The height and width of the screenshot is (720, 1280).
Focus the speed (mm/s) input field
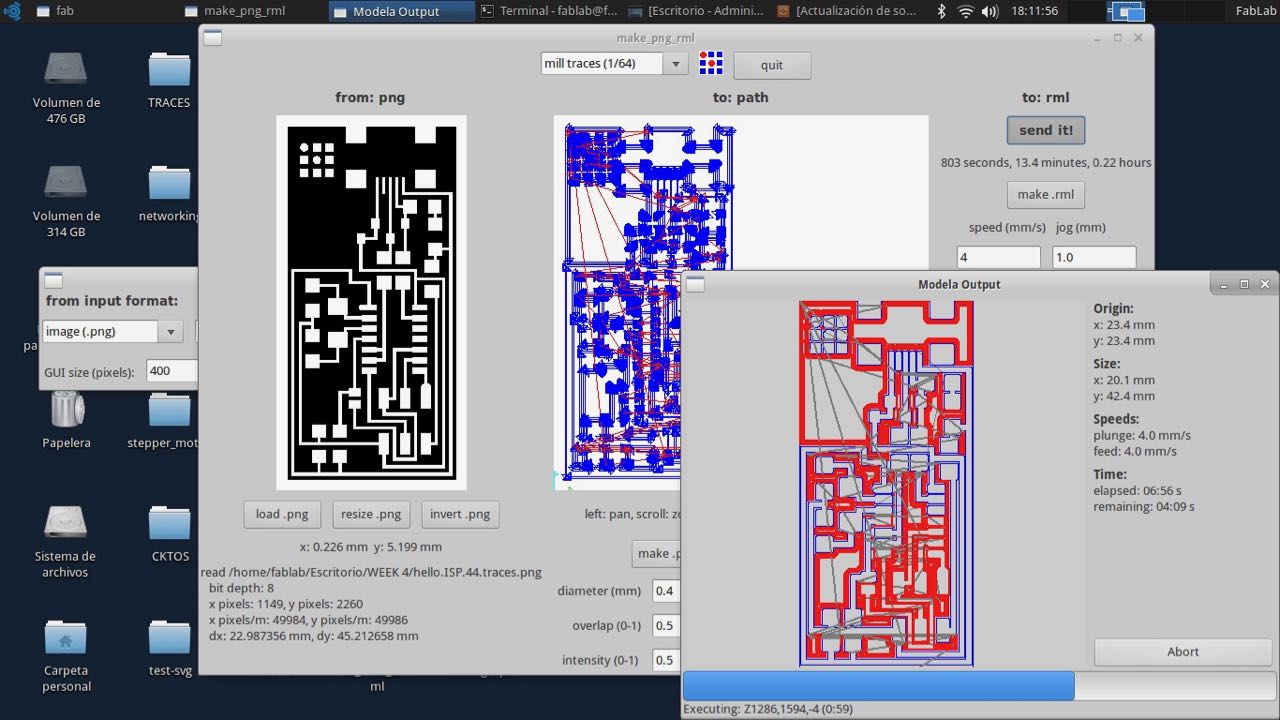tap(998, 257)
